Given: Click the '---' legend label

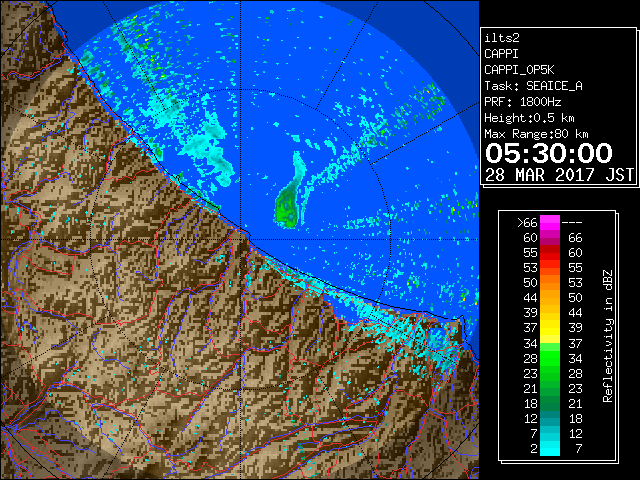Looking at the screenshot, I should (572, 223).
